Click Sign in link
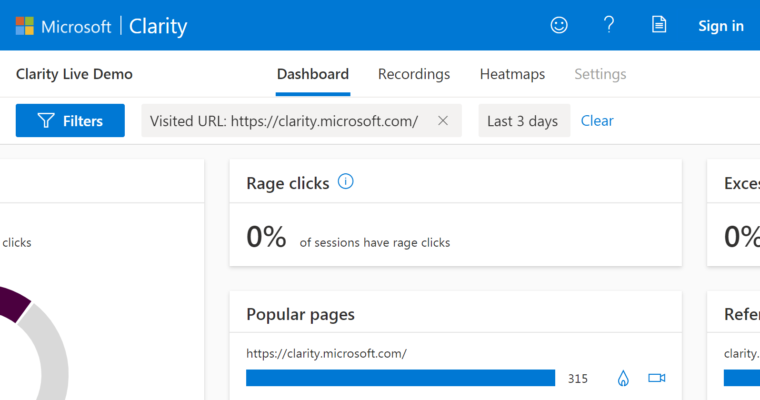The width and height of the screenshot is (760, 400). 720,26
